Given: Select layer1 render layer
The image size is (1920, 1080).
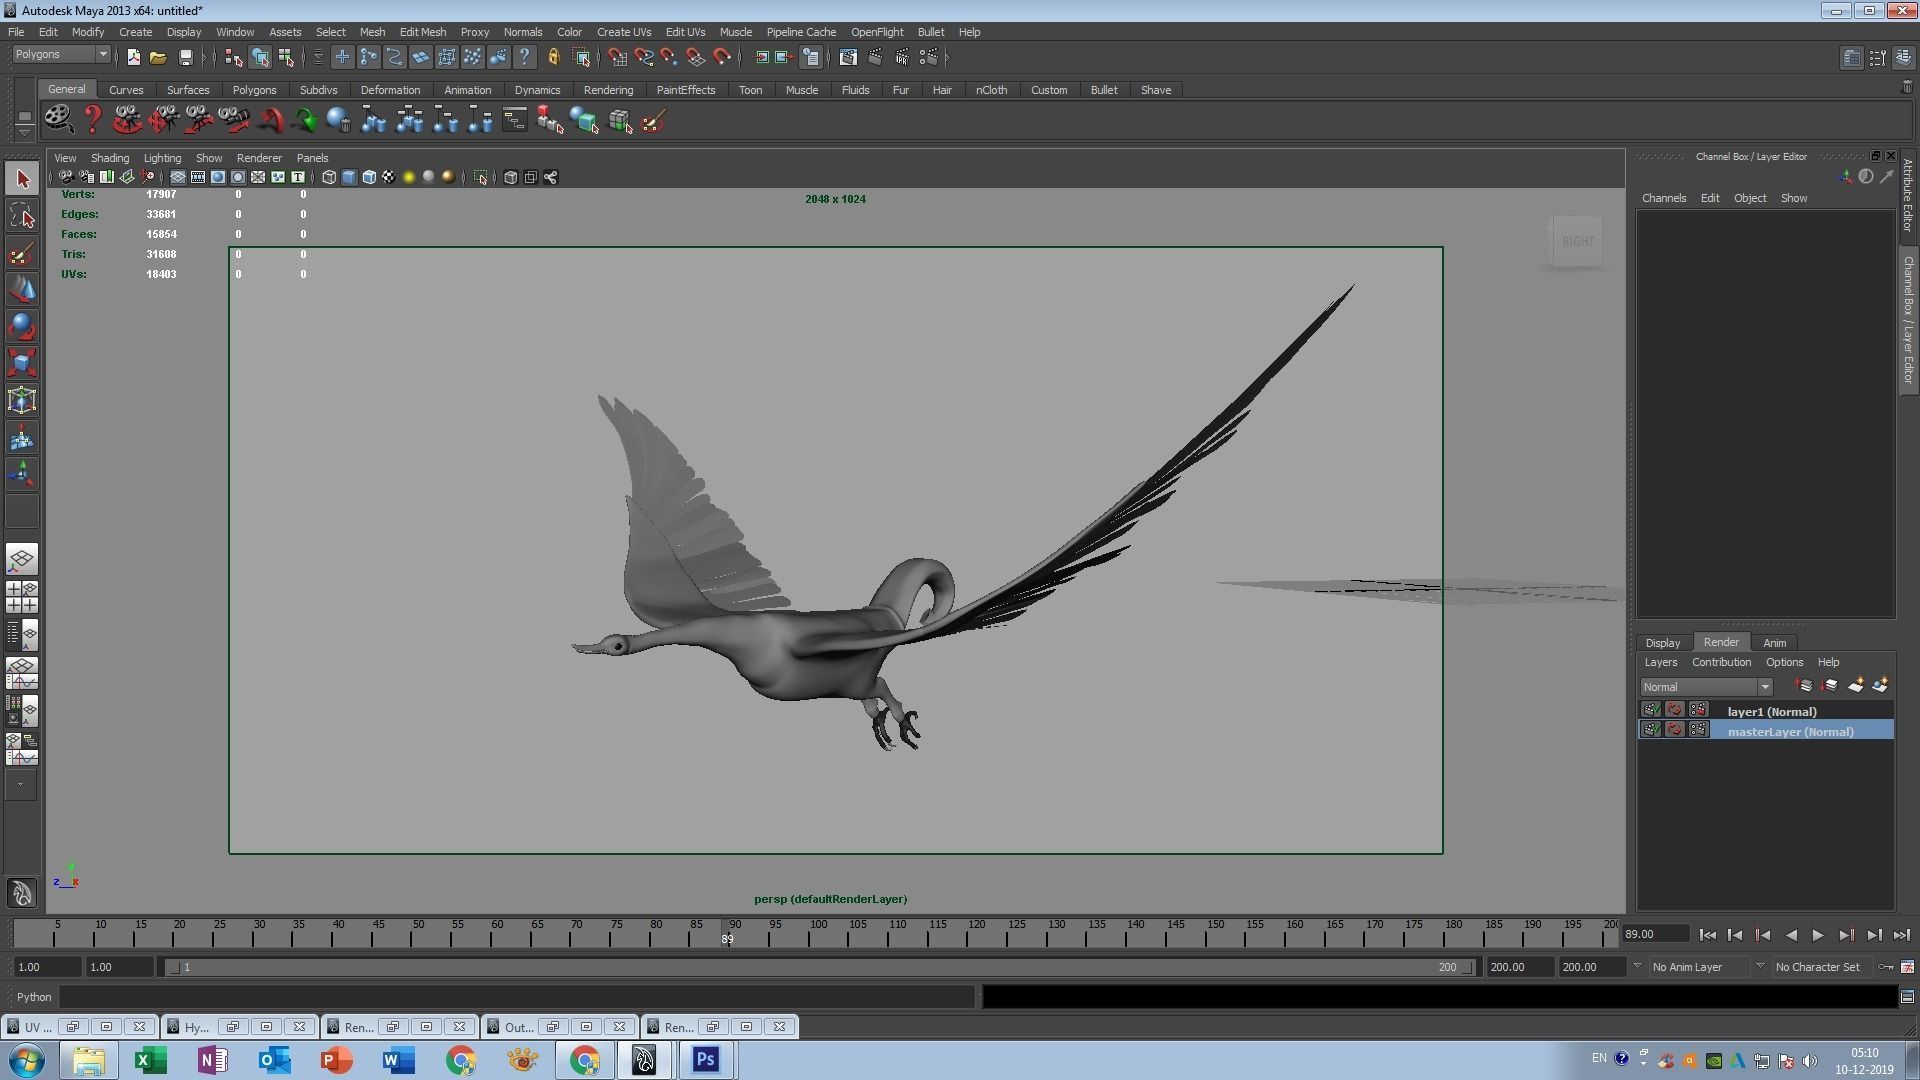Looking at the screenshot, I should tap(1771, 712).
